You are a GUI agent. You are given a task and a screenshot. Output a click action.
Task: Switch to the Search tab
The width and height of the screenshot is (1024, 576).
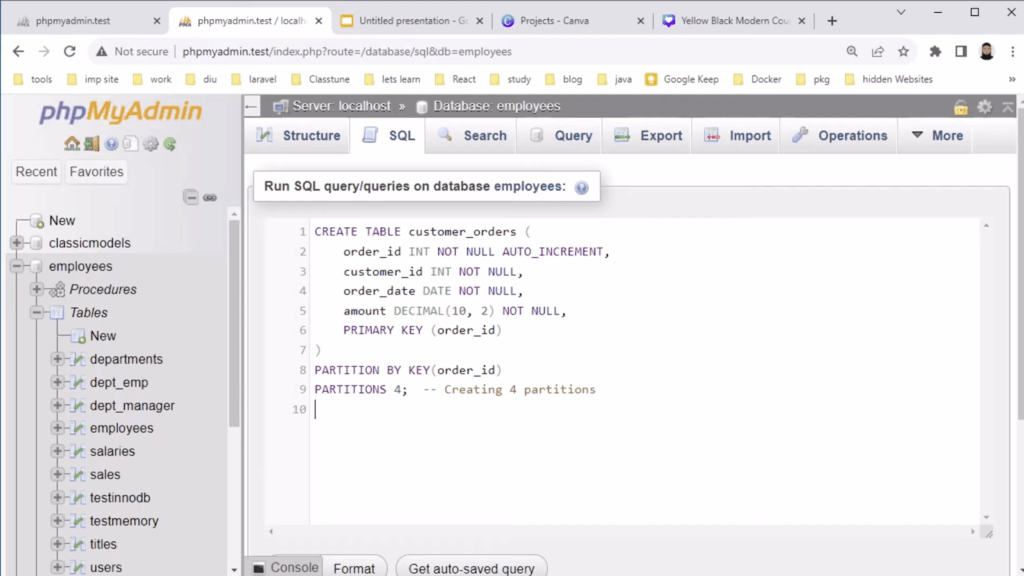pos(472,136)
